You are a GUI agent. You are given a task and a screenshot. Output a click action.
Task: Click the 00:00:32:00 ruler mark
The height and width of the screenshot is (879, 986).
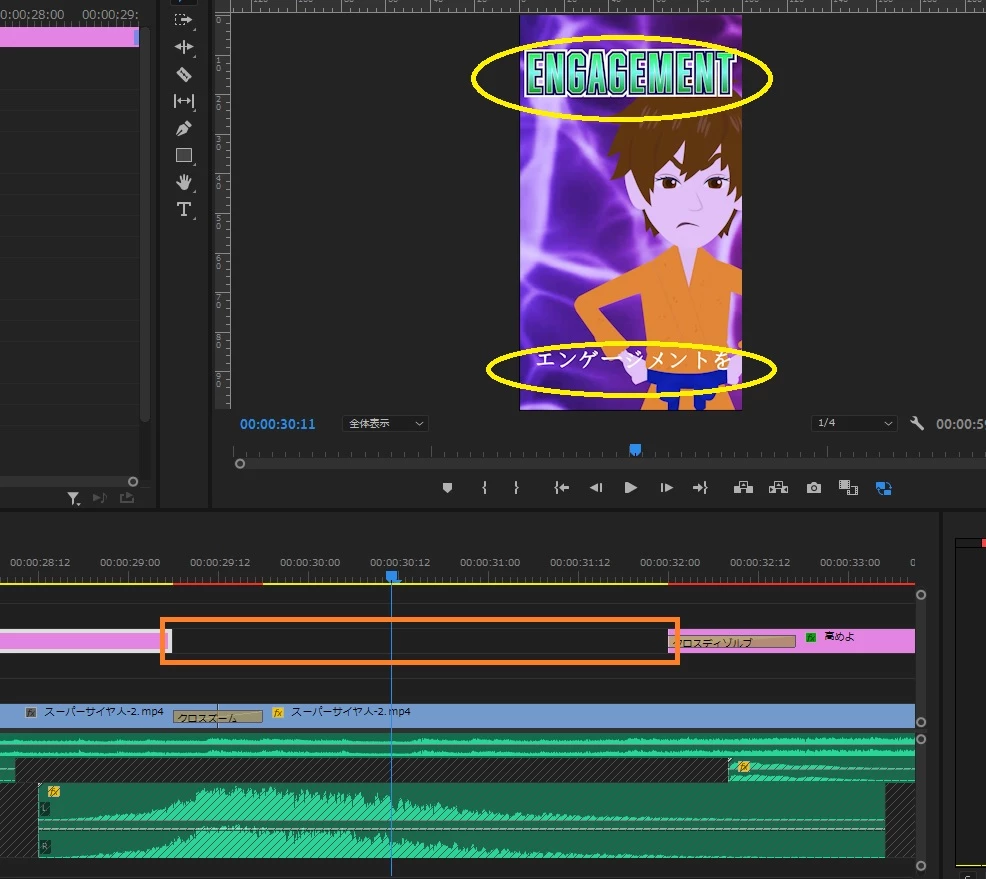(x=670, y=563)
